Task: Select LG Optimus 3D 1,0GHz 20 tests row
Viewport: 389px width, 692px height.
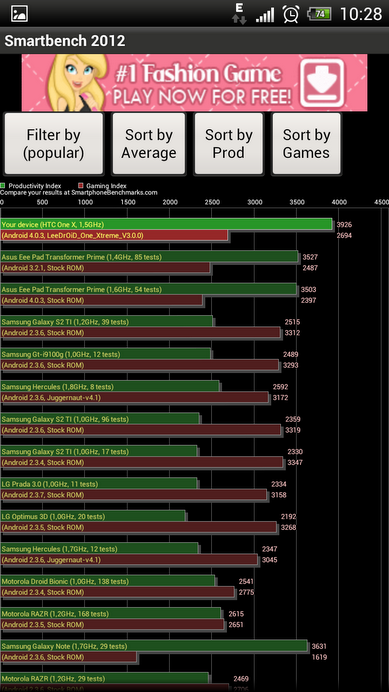Action: 93,516
